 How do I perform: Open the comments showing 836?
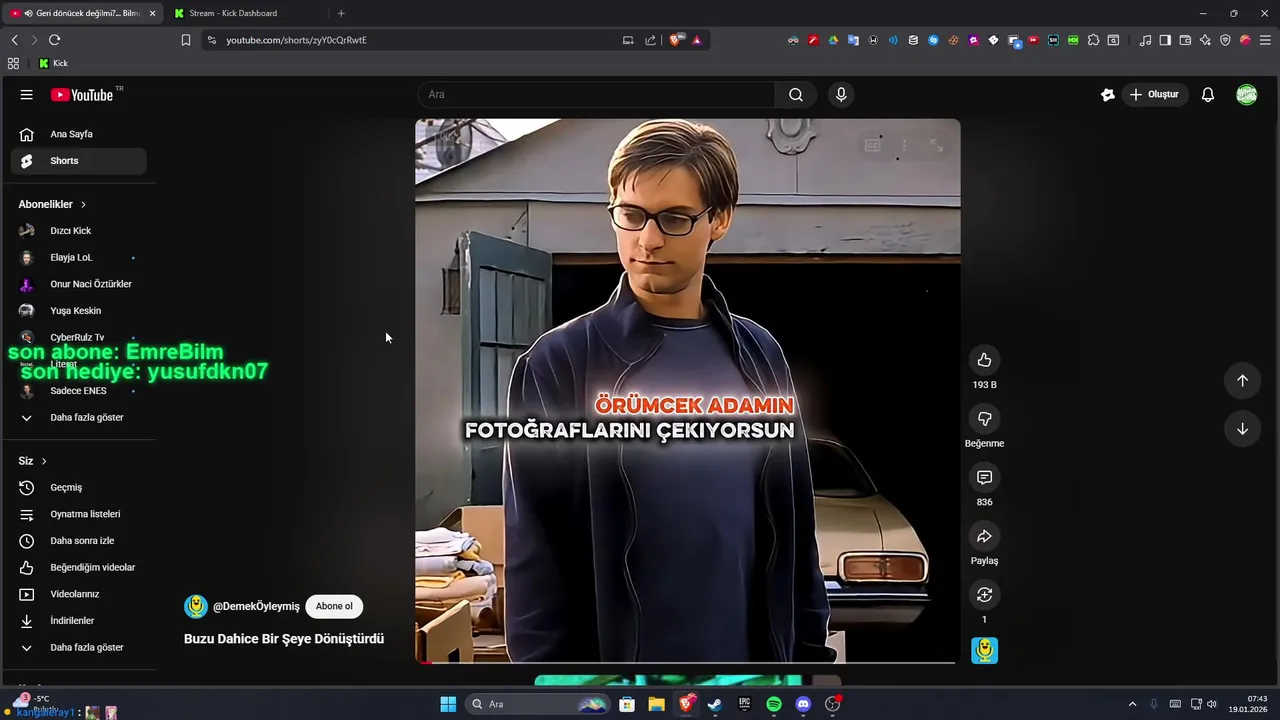tap(984, 478)
